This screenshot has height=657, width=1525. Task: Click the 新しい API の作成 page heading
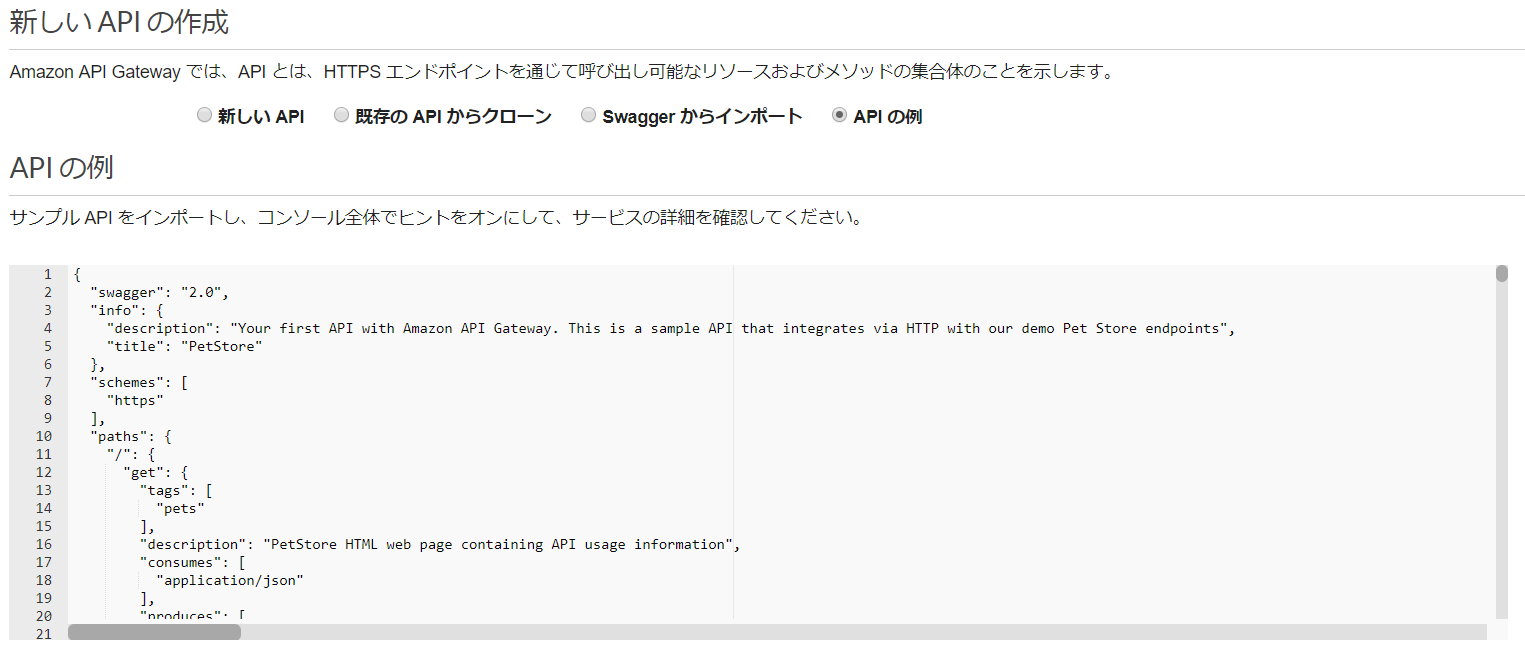[x=120, y=22]
